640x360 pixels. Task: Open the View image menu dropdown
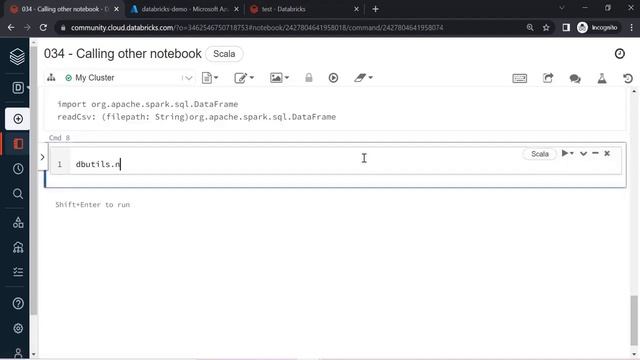tap(279, 78)
